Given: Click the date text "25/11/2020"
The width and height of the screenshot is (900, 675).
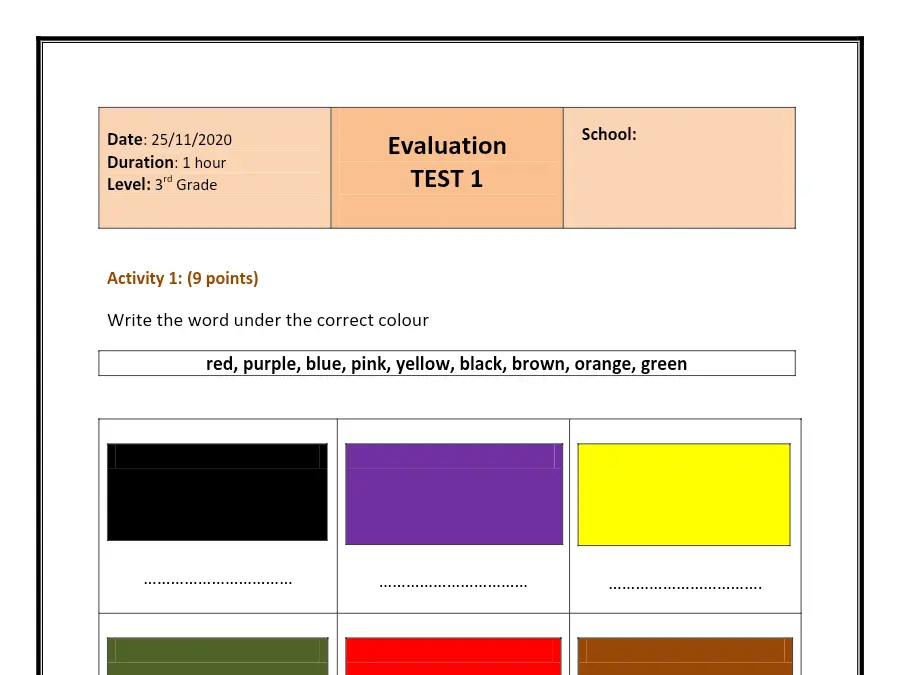Looking at the screenshot, I should tap(192, 139).
